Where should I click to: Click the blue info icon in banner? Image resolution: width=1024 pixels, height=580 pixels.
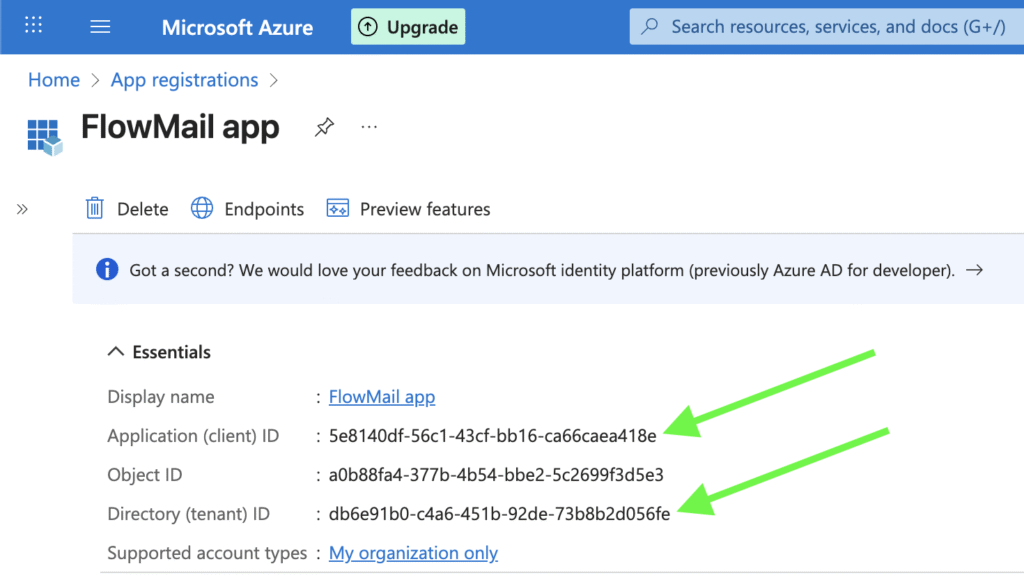(107, 269)
